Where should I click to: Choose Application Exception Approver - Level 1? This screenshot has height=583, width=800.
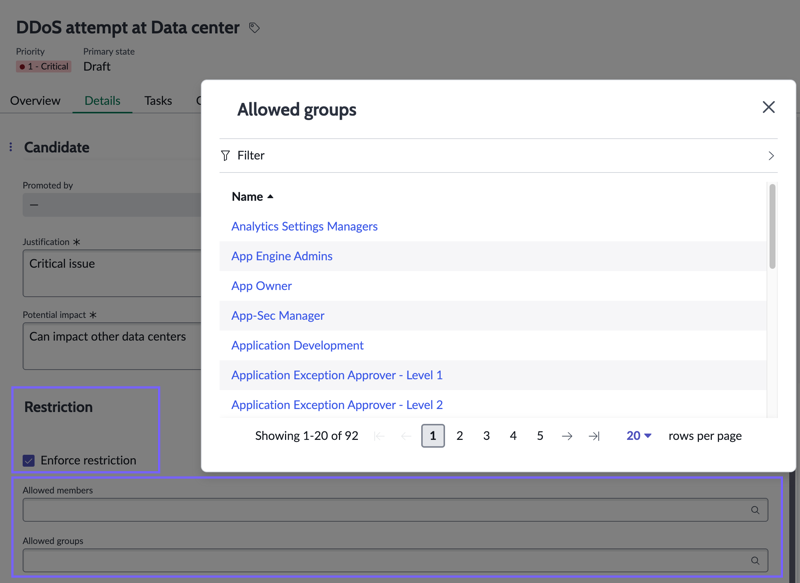337,375
